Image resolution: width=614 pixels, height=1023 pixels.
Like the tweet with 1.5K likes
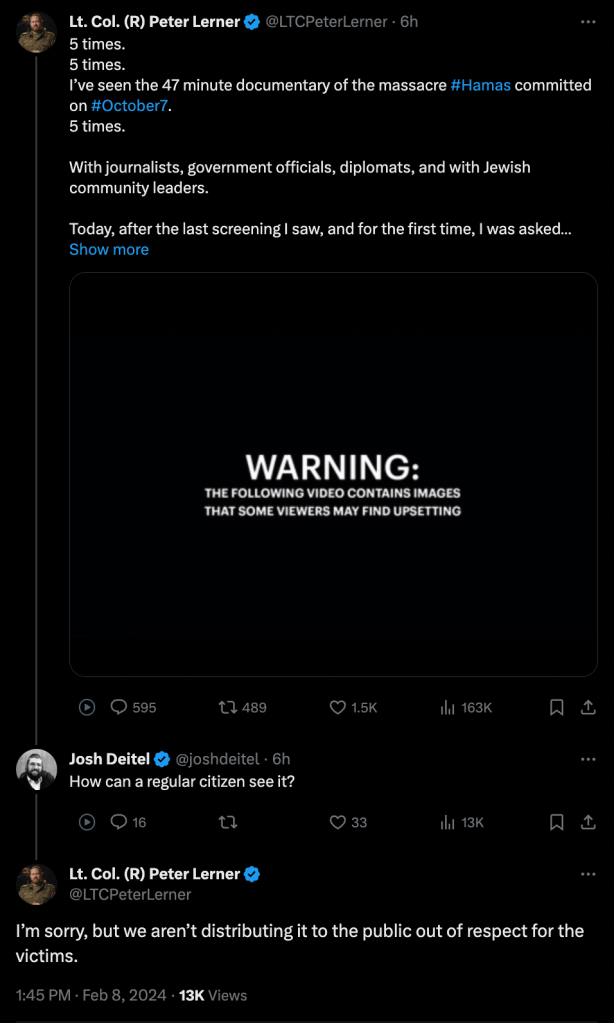click(x=338, y=707)
